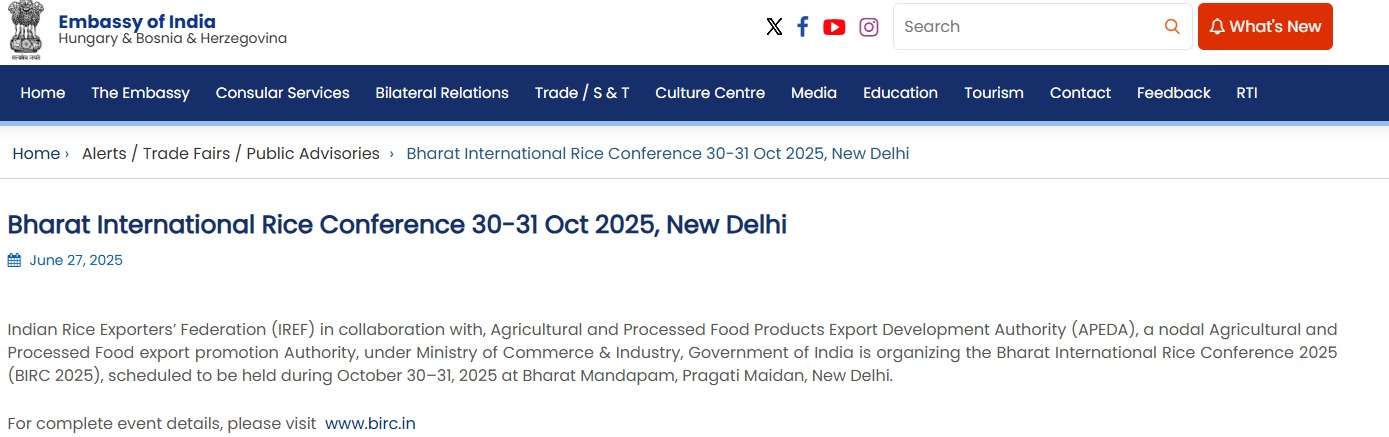Open the Embassy's Instagram profile
The image size is (1389, 437).
[869, 27]
